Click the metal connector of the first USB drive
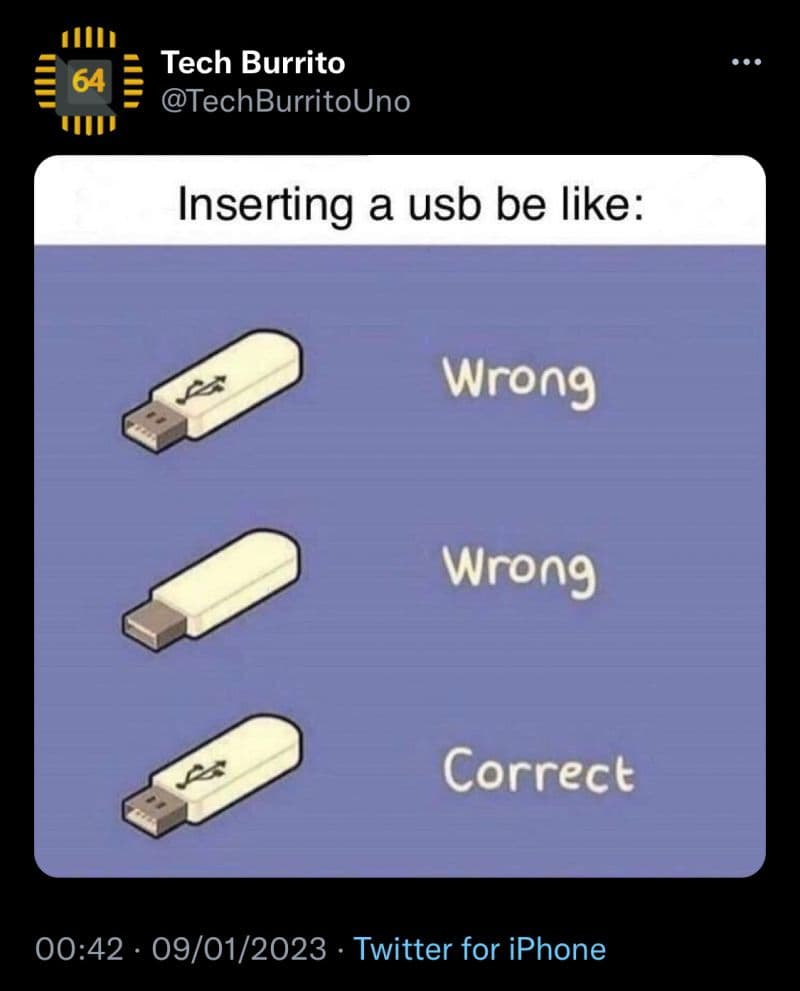Image resolution: width=800 pixels, height=991 pixels. click(x=154, y=429)
